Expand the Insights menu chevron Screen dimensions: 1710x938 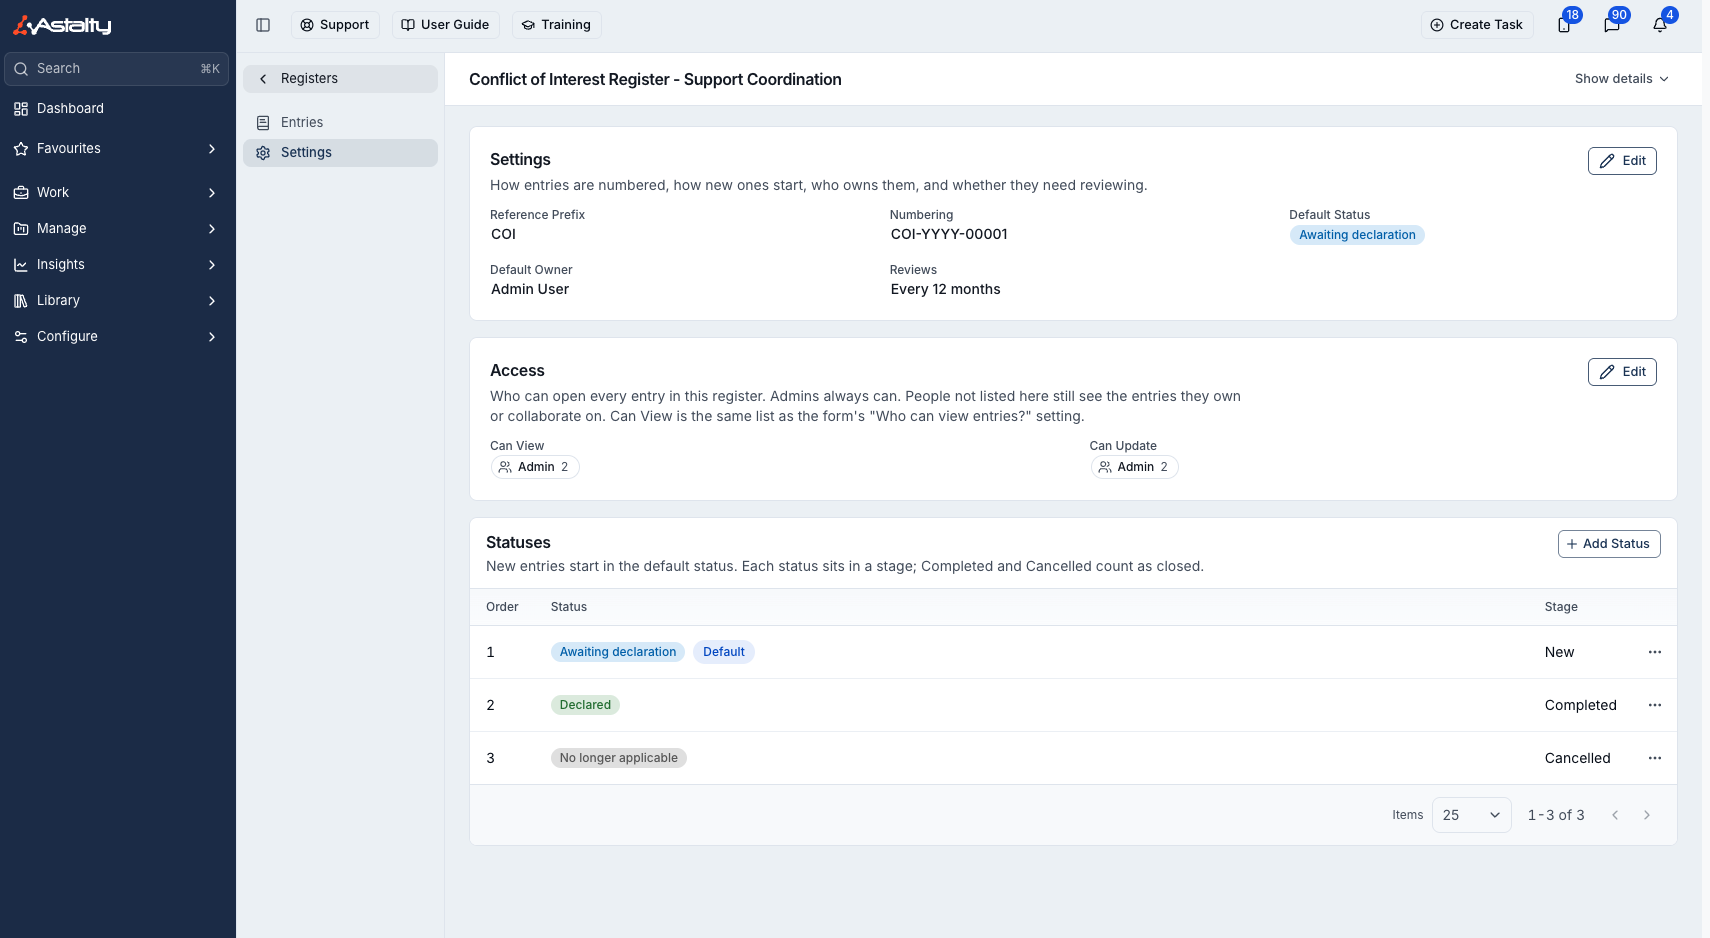[212, 265]
